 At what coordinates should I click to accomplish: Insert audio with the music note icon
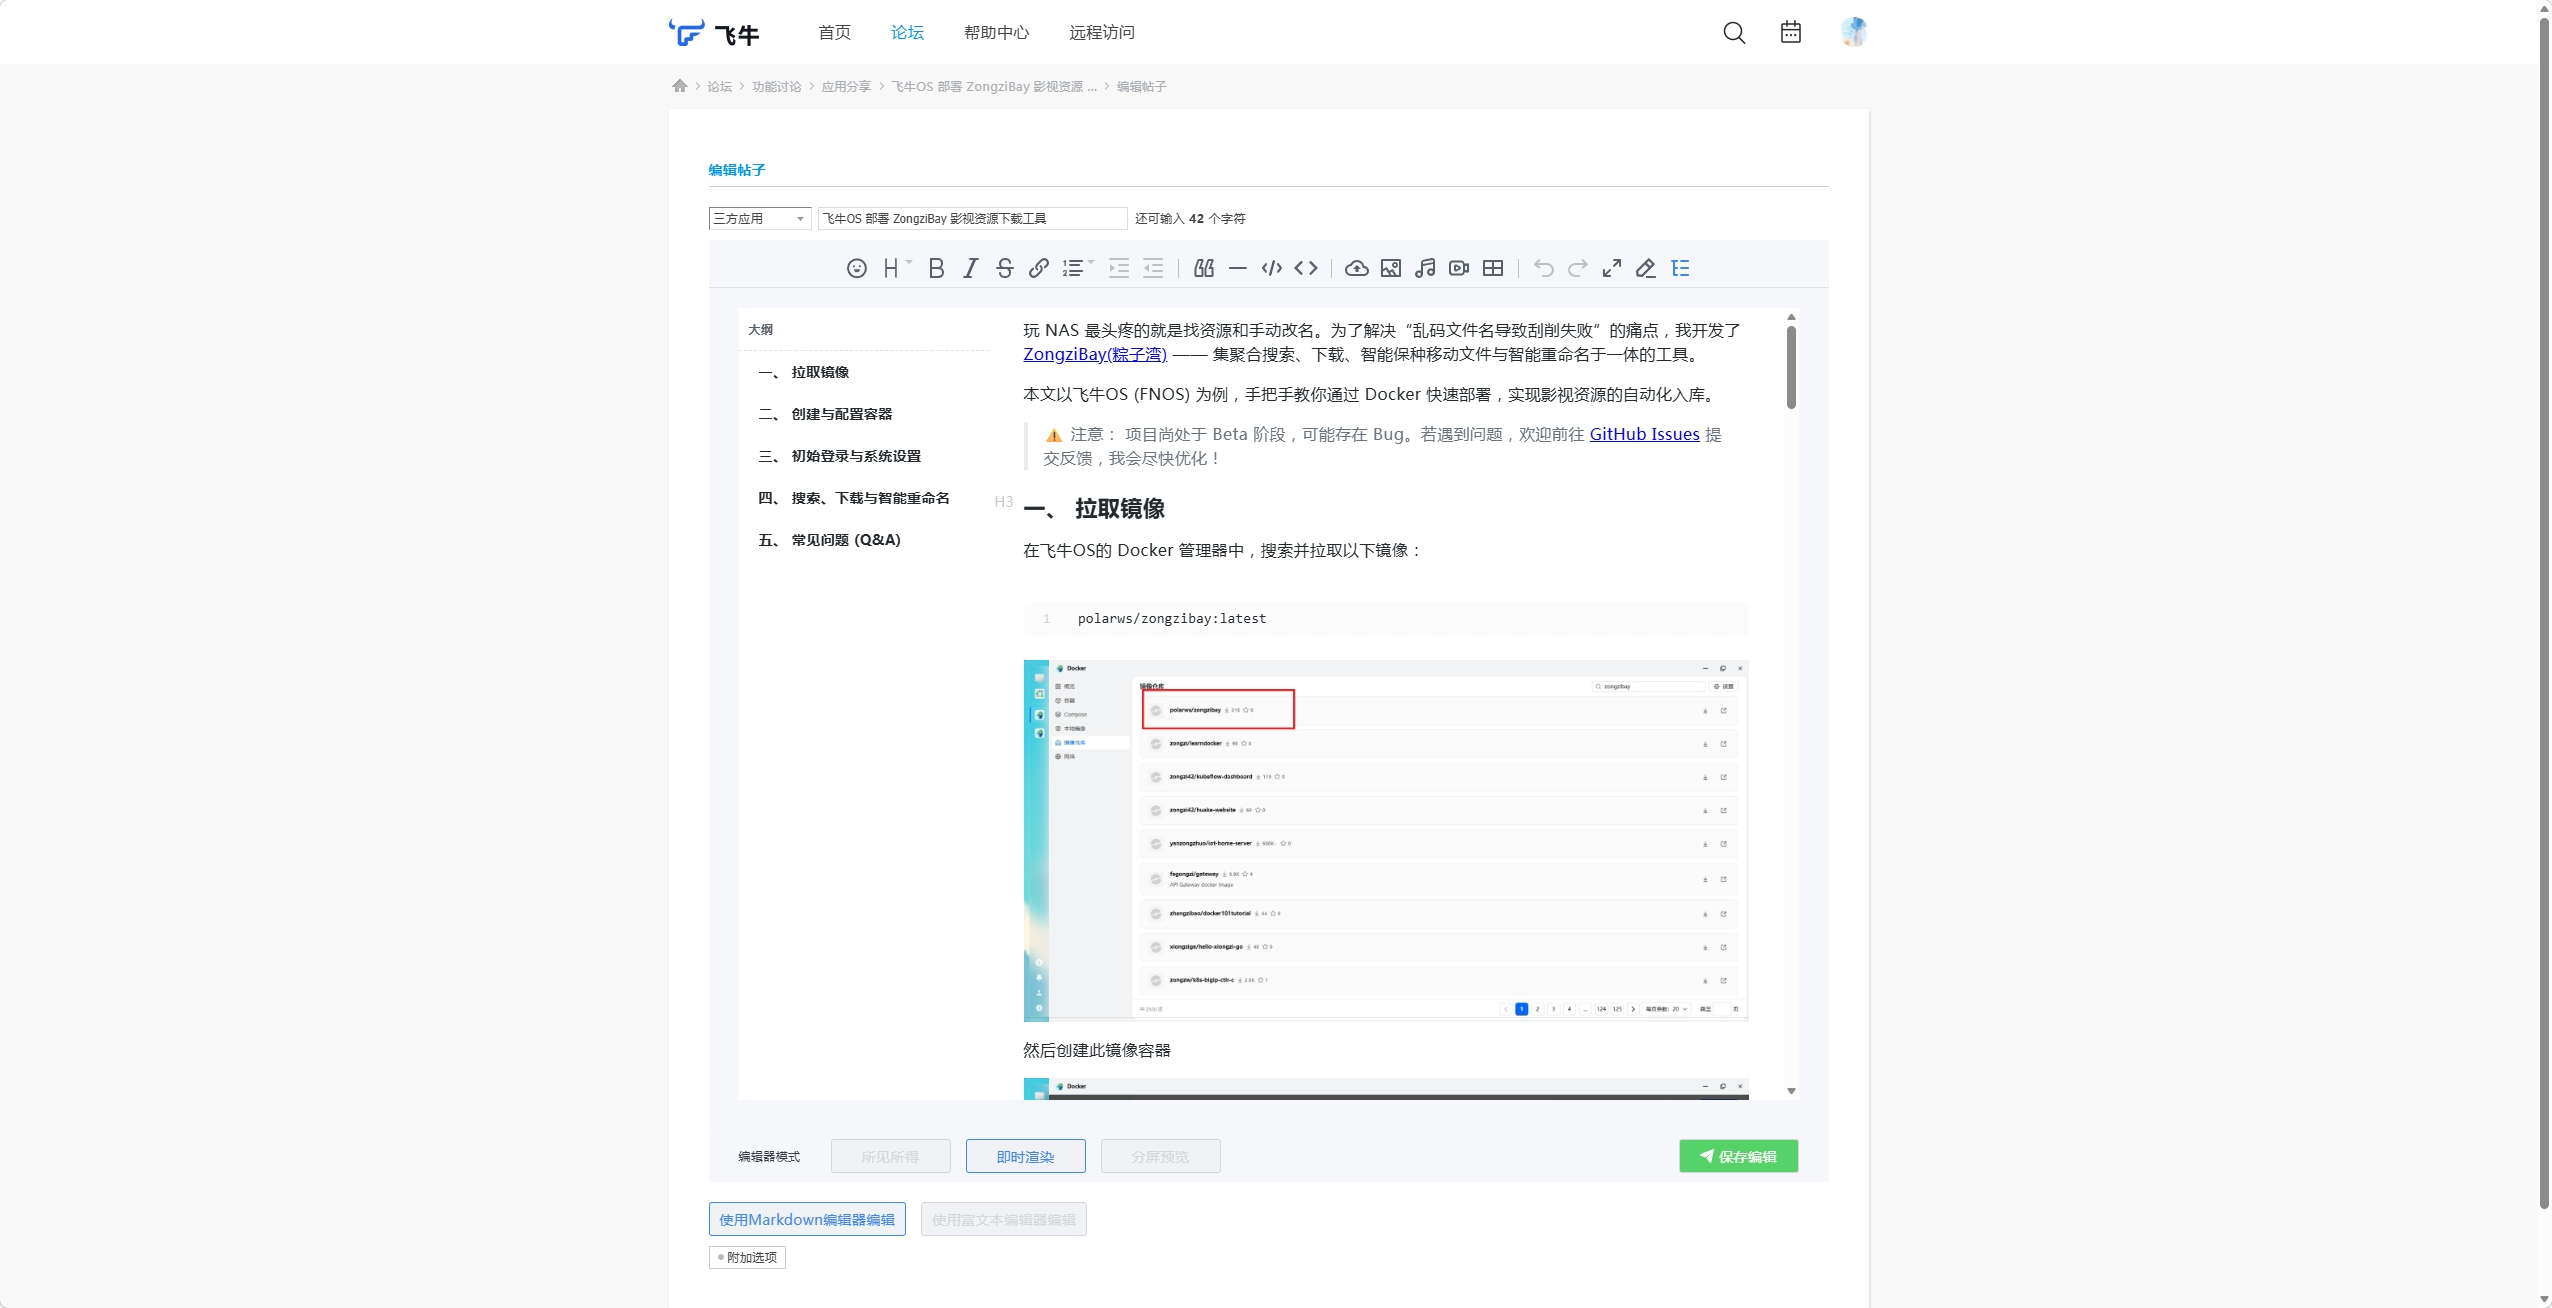[1425, 268]
